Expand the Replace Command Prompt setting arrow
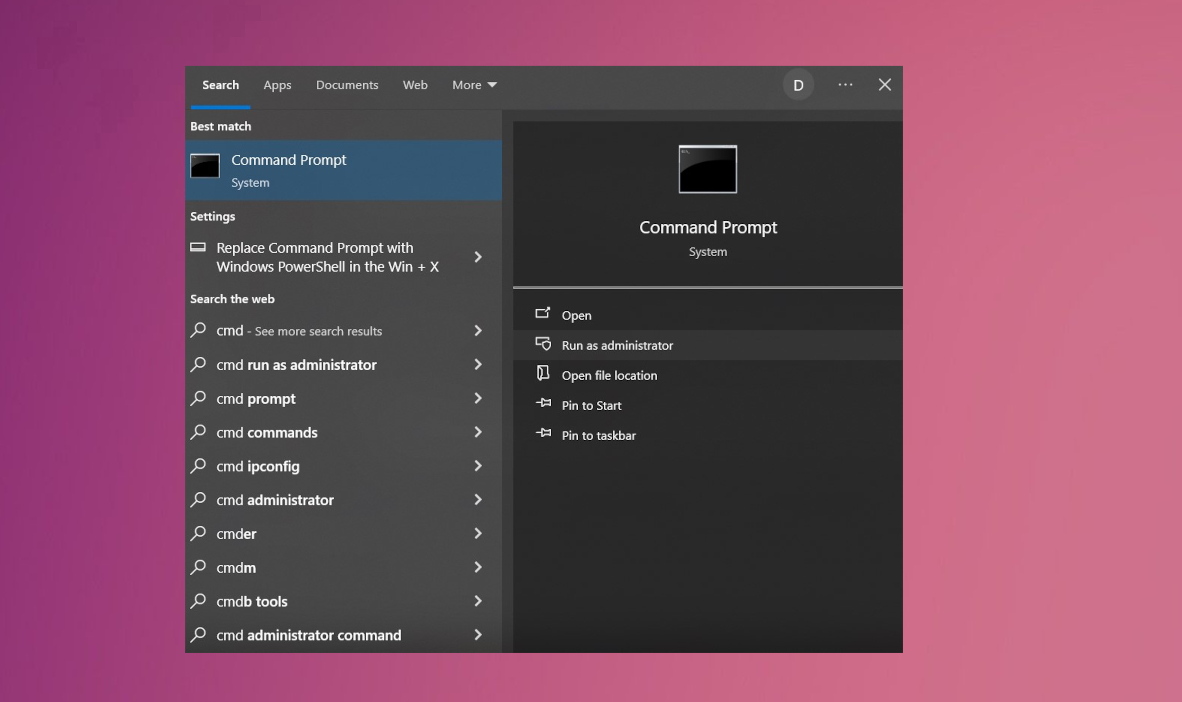The height and width of the screenshot is (702, 1182). coord(478,257)
